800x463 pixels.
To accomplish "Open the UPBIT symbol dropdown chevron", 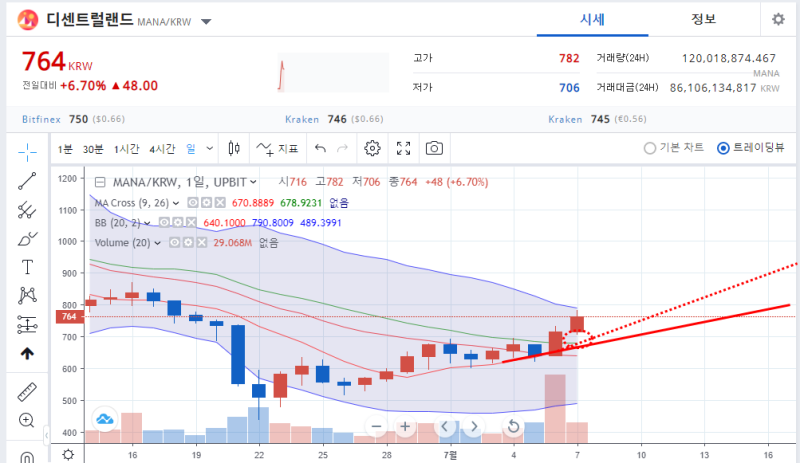I will (253, 182).
